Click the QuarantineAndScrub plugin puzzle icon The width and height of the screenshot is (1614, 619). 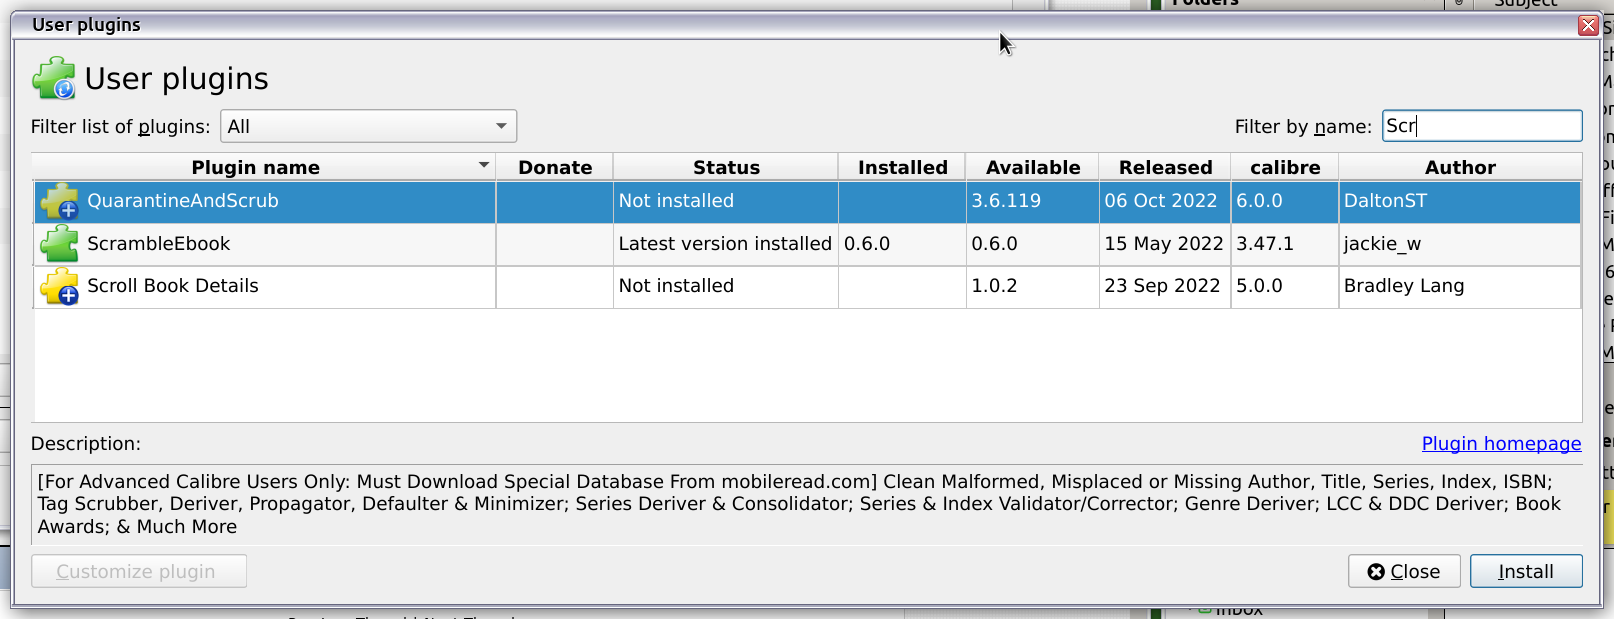pyautogui.click(x=60, y=201)
